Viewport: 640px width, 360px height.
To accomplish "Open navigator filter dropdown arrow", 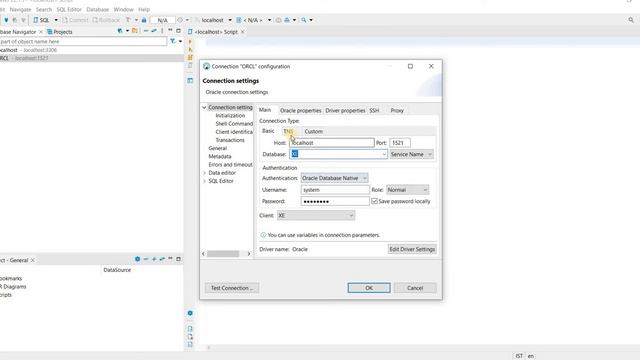I will (180, 41).
